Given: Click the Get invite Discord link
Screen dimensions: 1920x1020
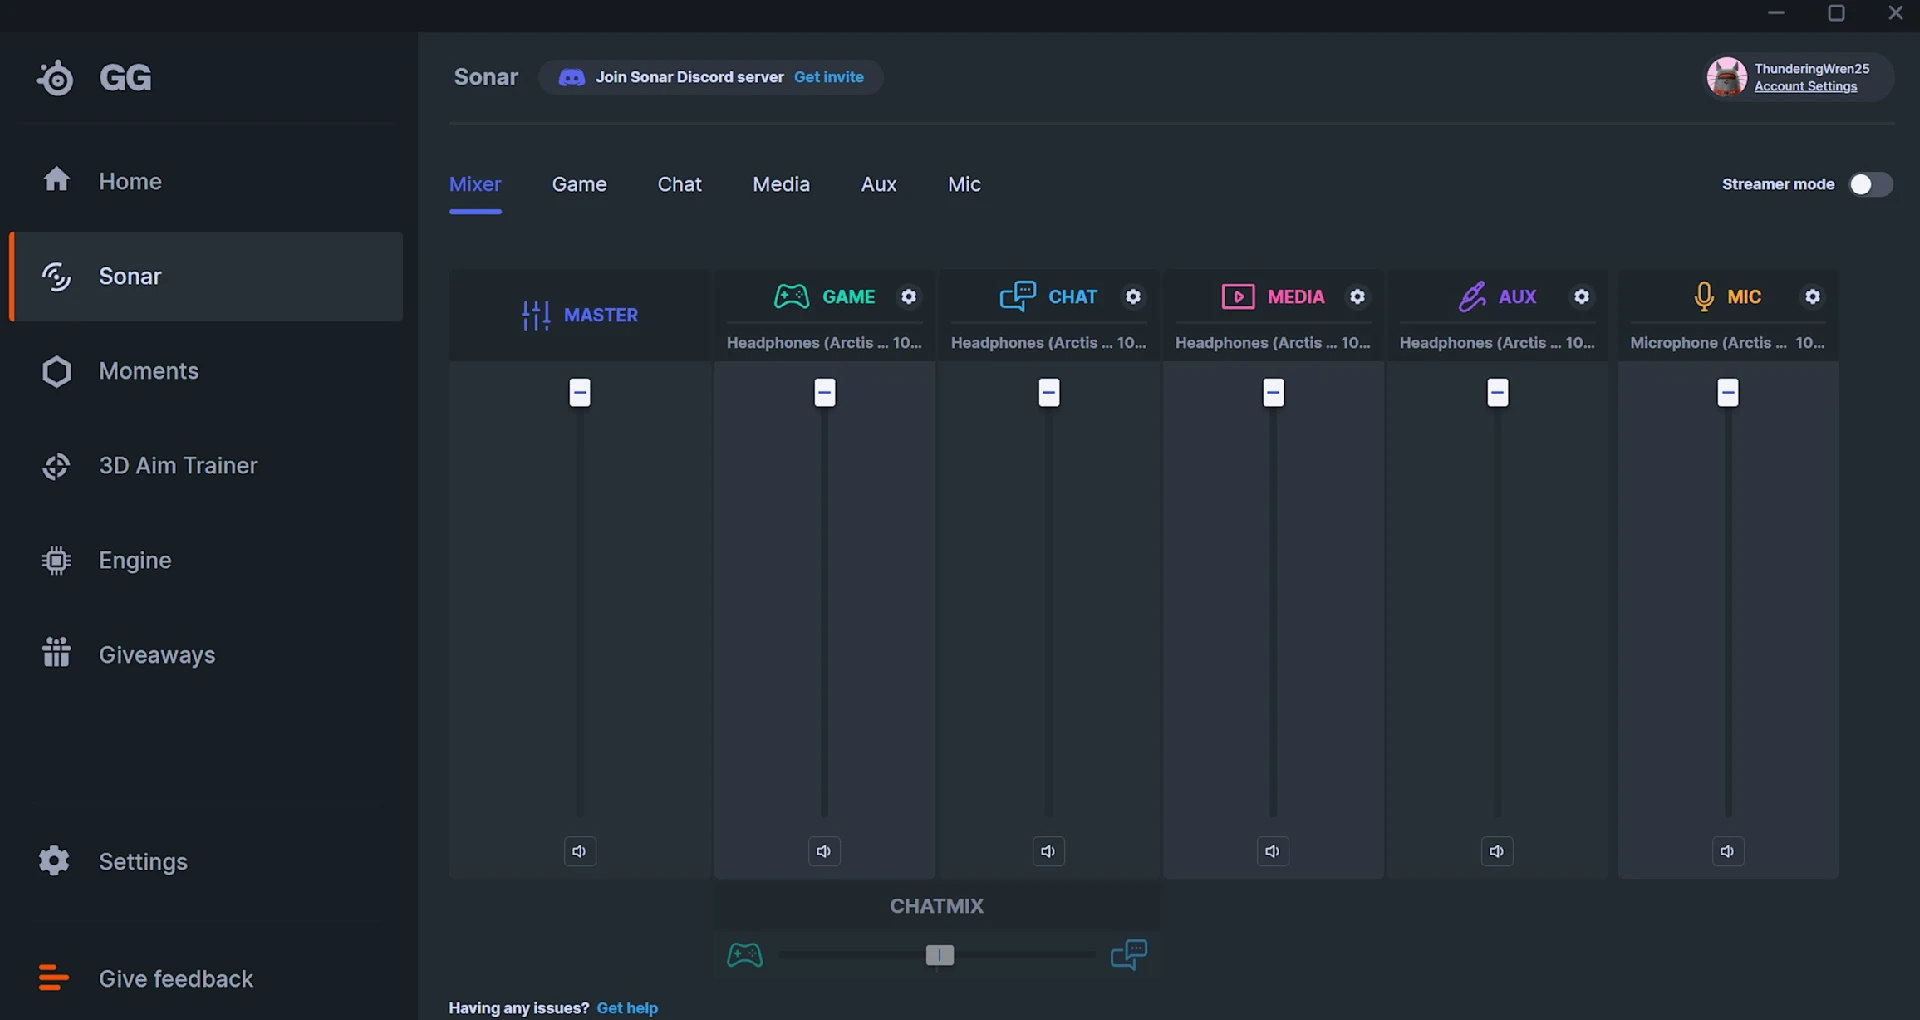Looking at the screenshot, I should [x=829, y=77].
